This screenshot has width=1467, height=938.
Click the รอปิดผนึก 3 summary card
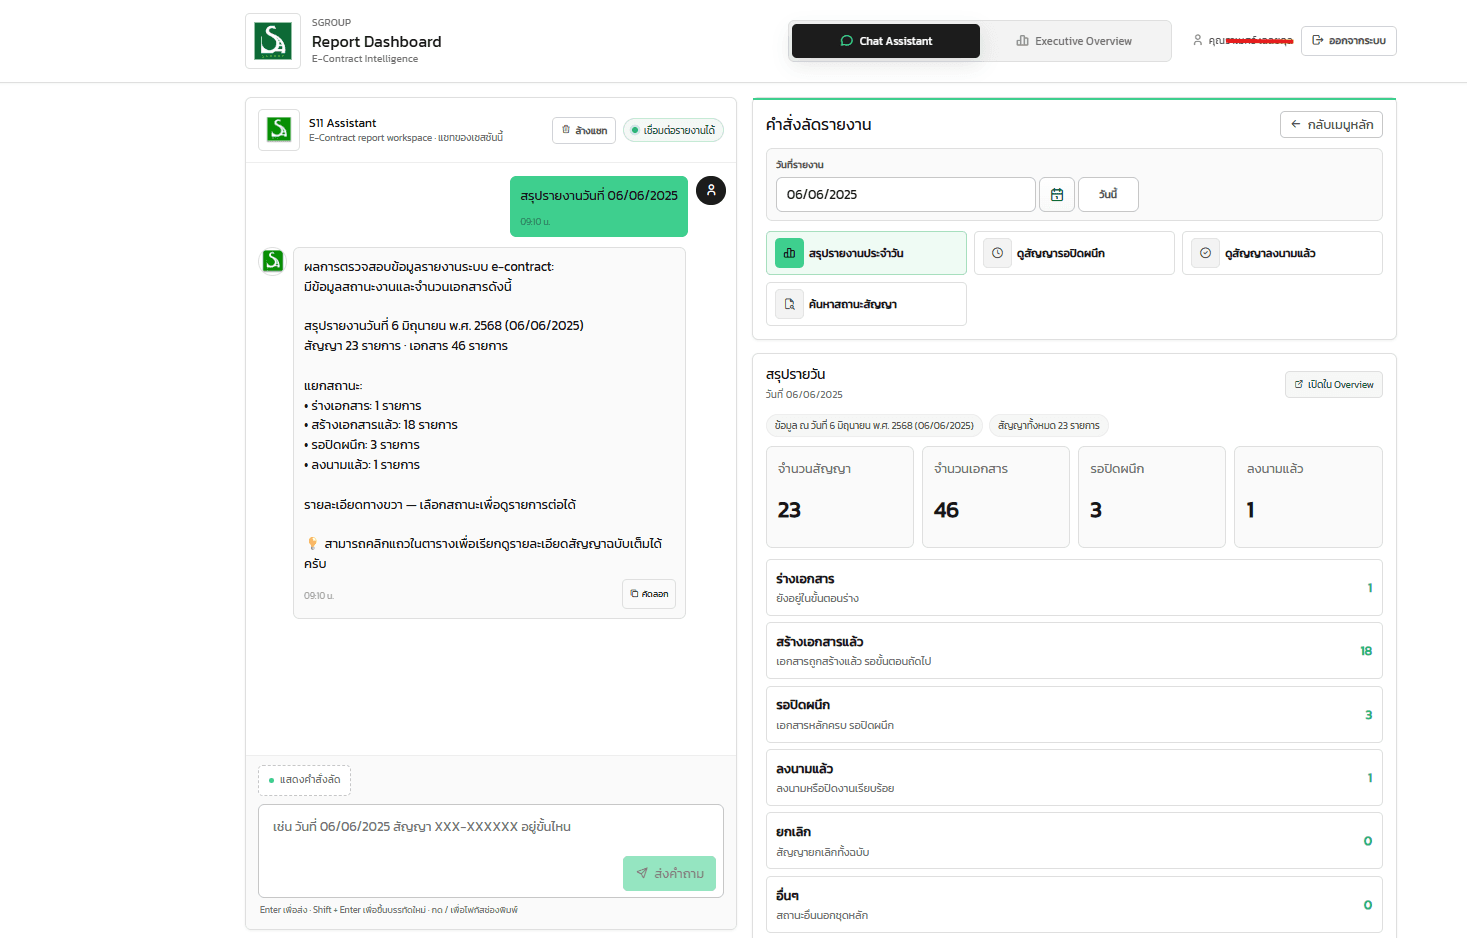(1152, 497)
